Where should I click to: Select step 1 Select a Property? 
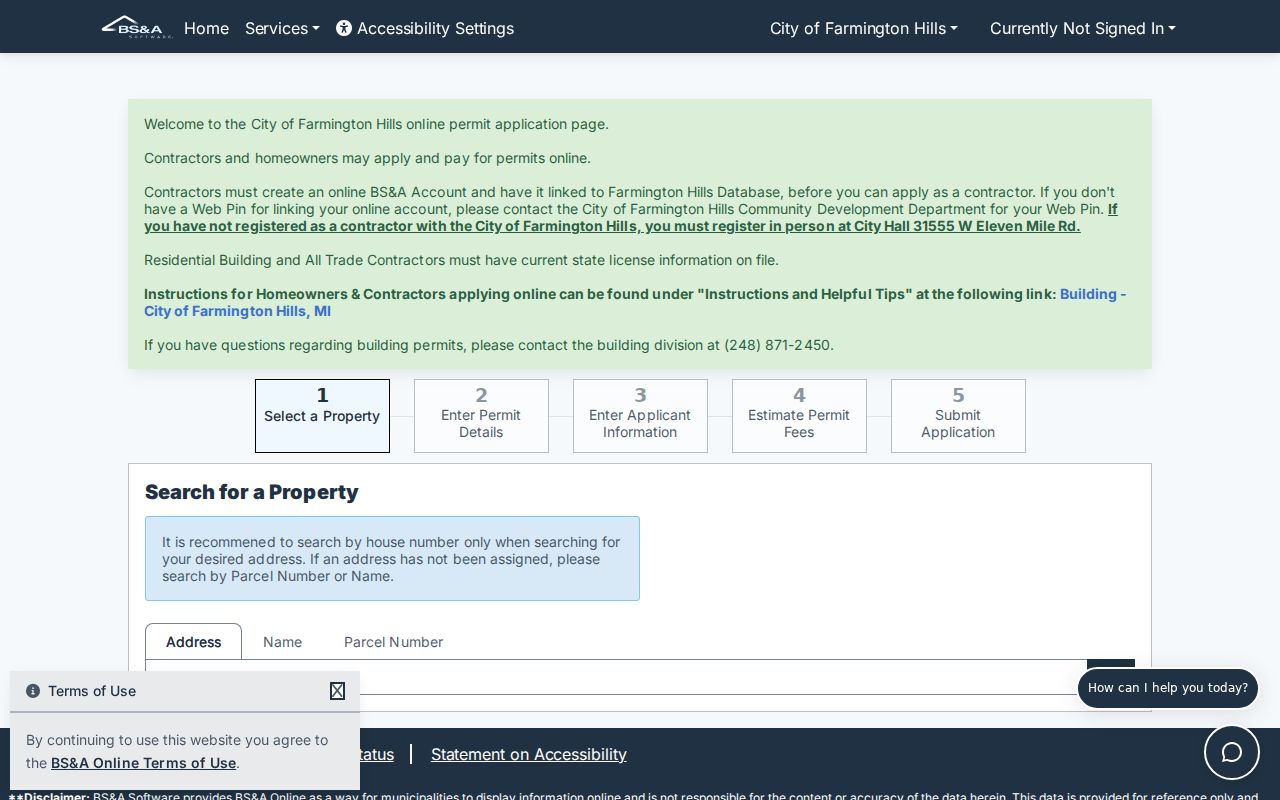coord(322,416)
